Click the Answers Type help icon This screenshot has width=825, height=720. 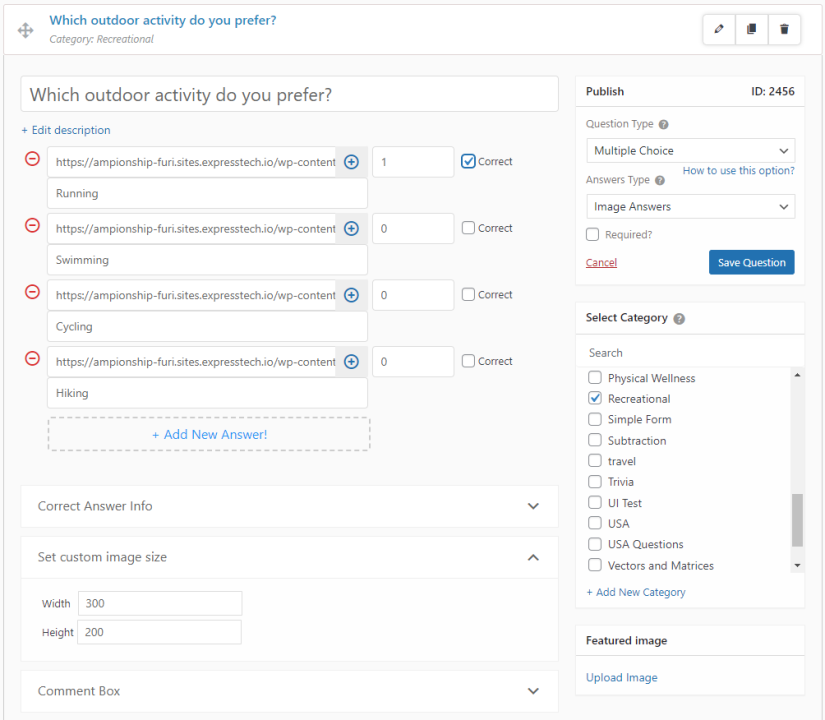tap(659, 179)
